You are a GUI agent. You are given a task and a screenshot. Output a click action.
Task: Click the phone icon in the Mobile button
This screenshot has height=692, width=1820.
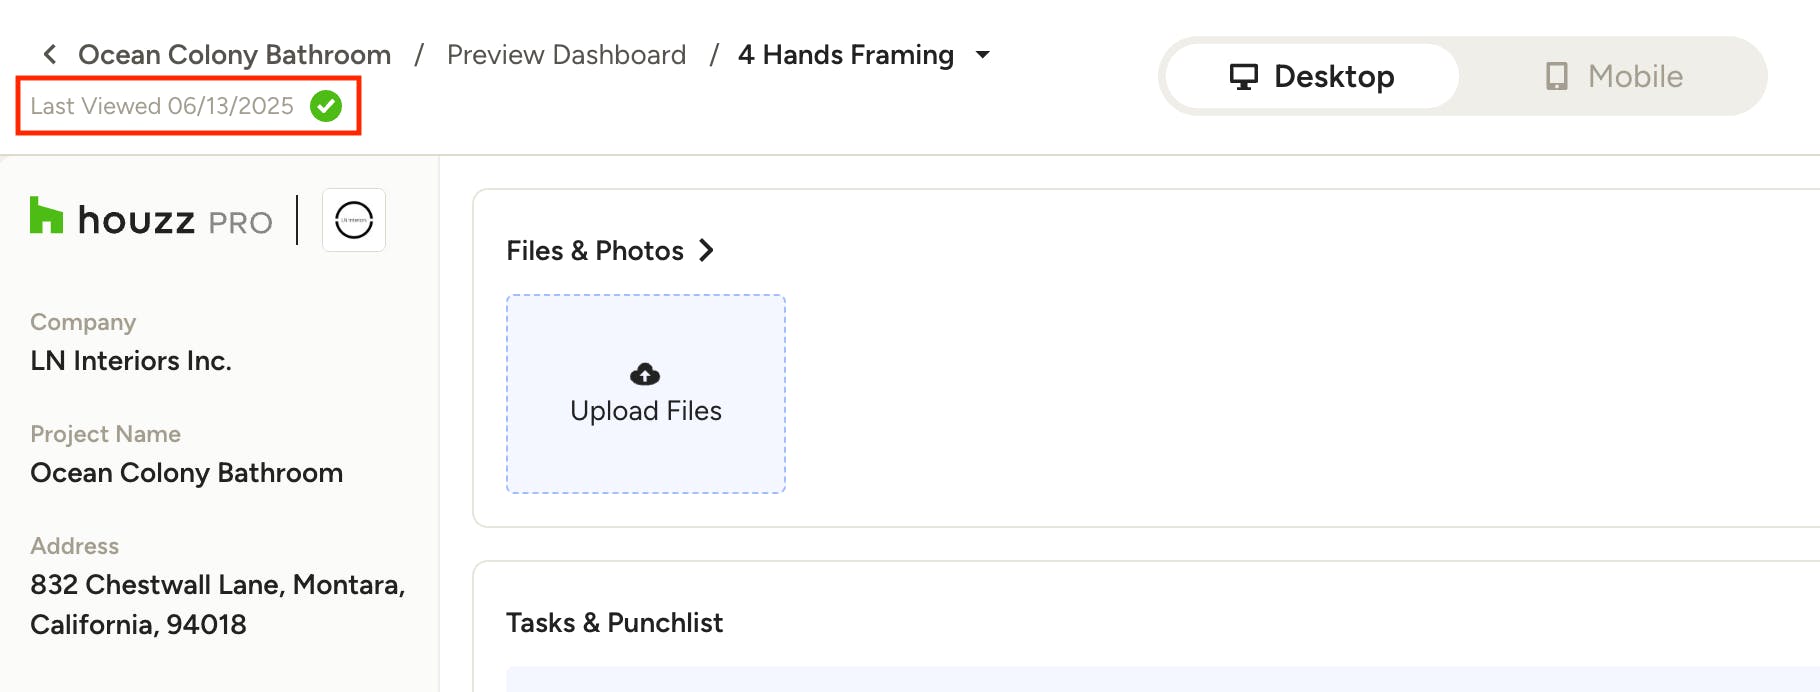click(x=1556, y=77)
